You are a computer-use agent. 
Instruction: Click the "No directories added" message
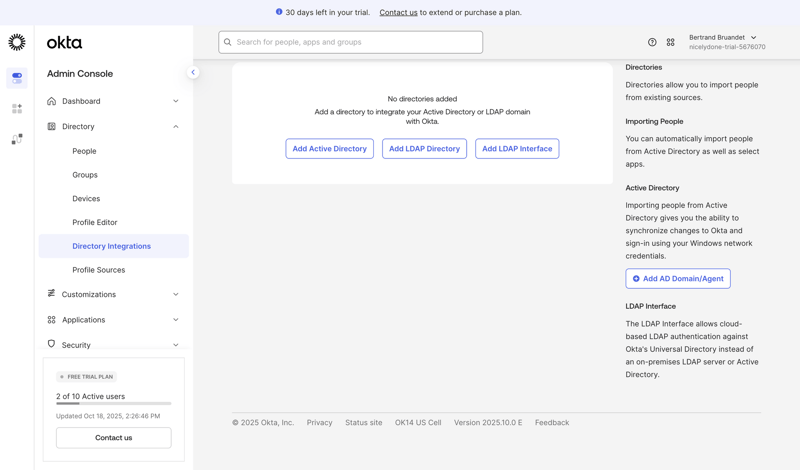pyautogui.click(x=422, y=99)
